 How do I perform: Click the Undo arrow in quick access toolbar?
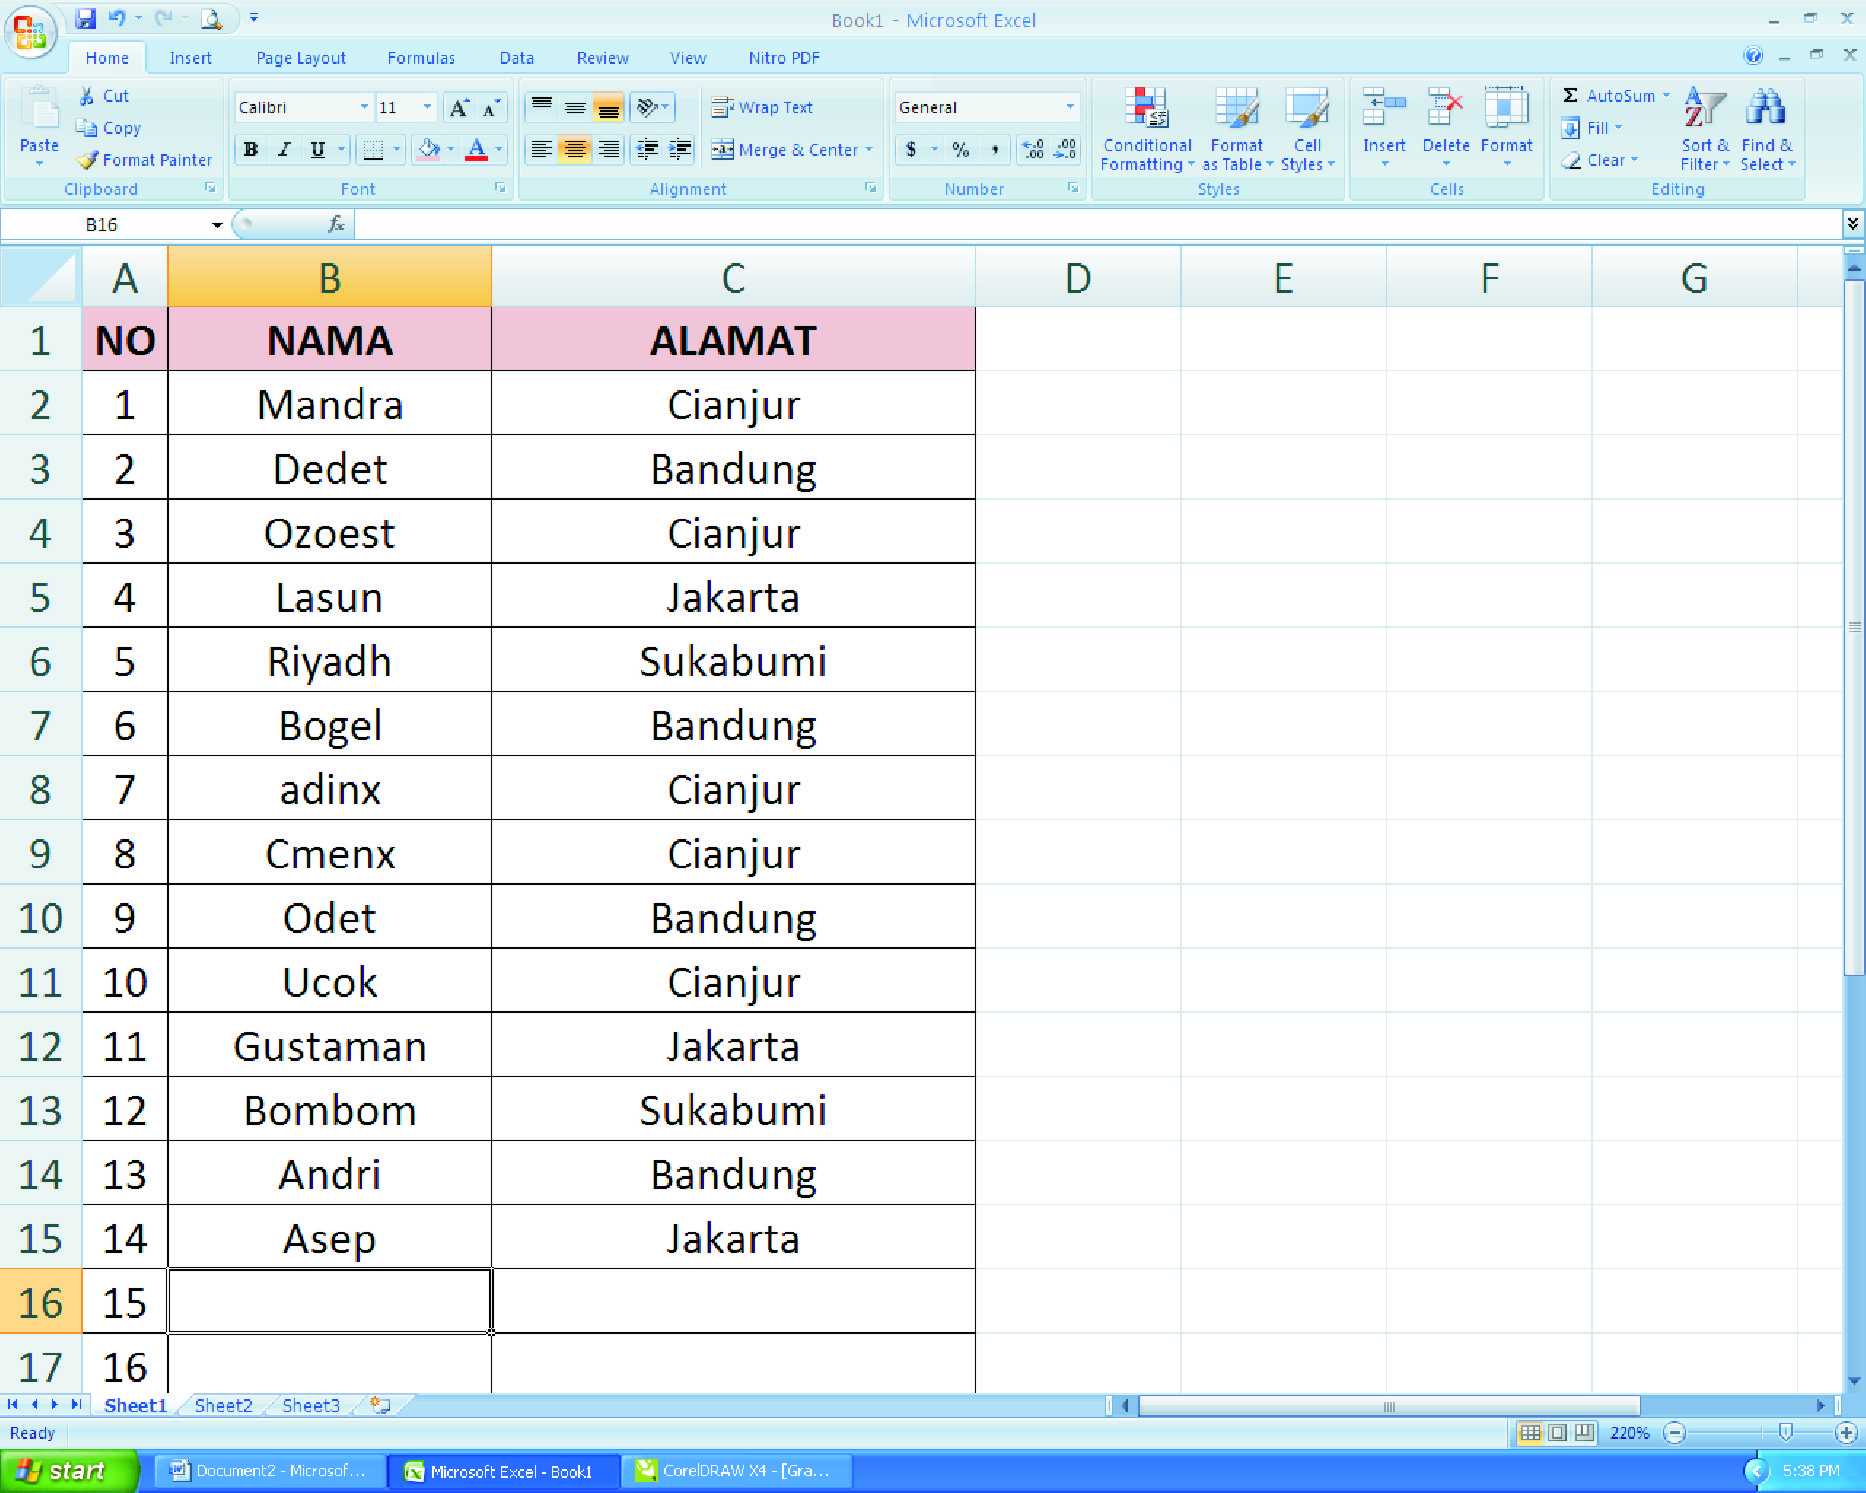(117, 18)
